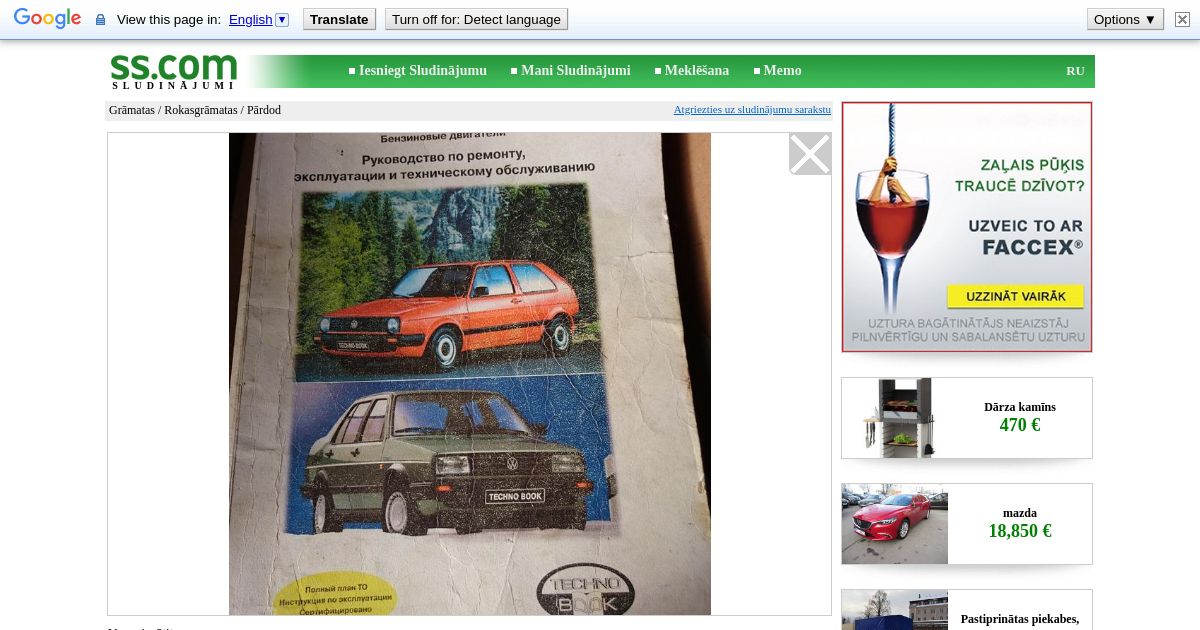Open Mani Sludinājumi menu item
Screen dimensions: 1200x630
575,71
